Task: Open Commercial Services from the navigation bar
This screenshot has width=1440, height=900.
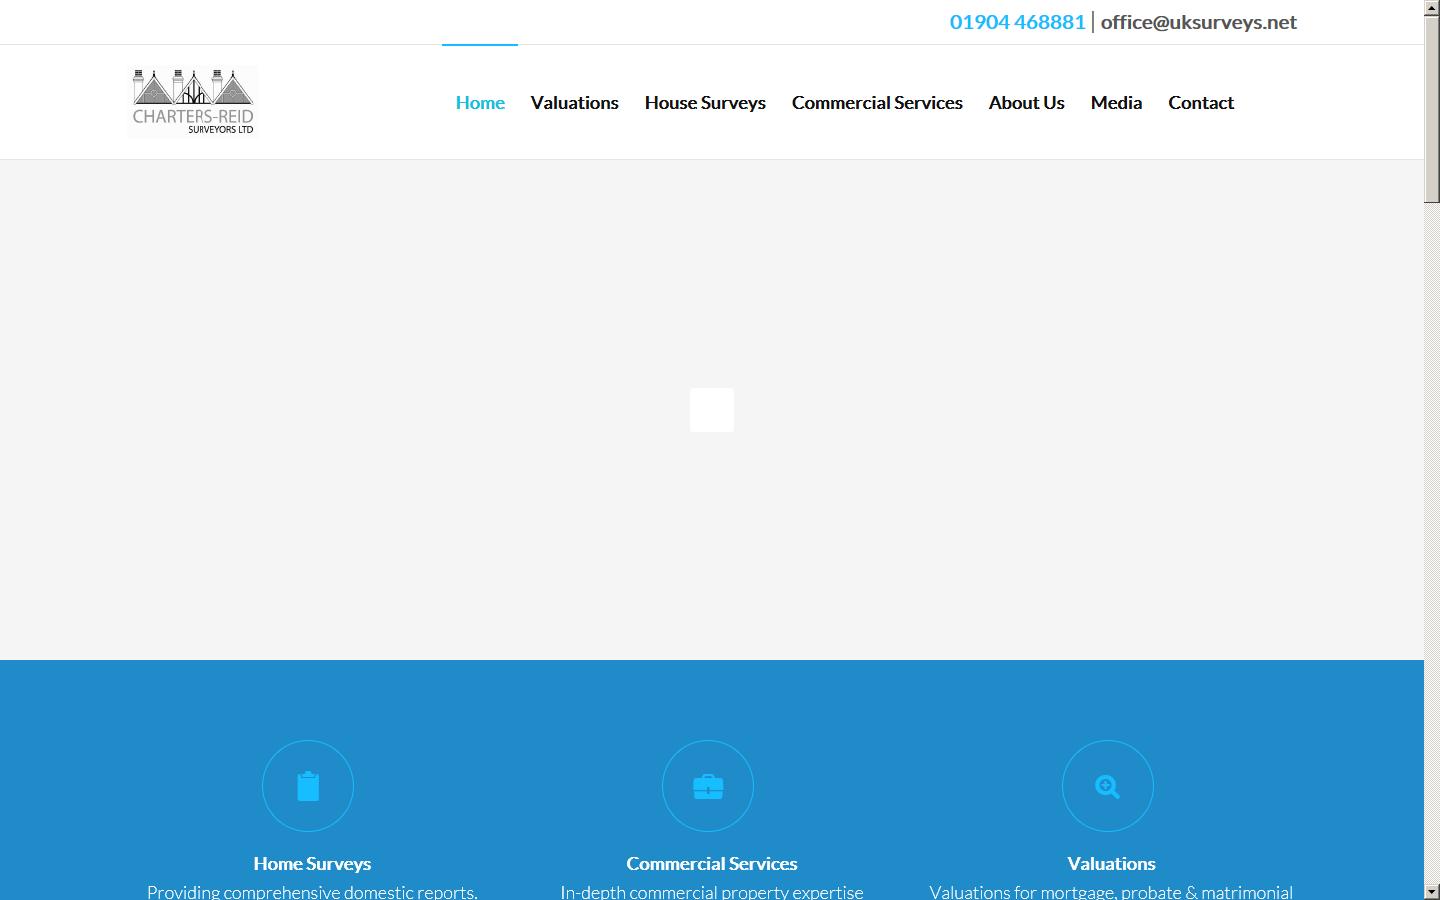Action: click(x=876, y=102)
